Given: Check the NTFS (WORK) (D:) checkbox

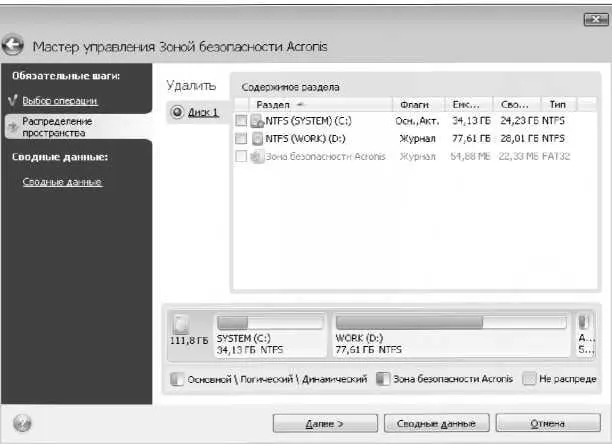Looking at the screenshot, I should 241,138.
